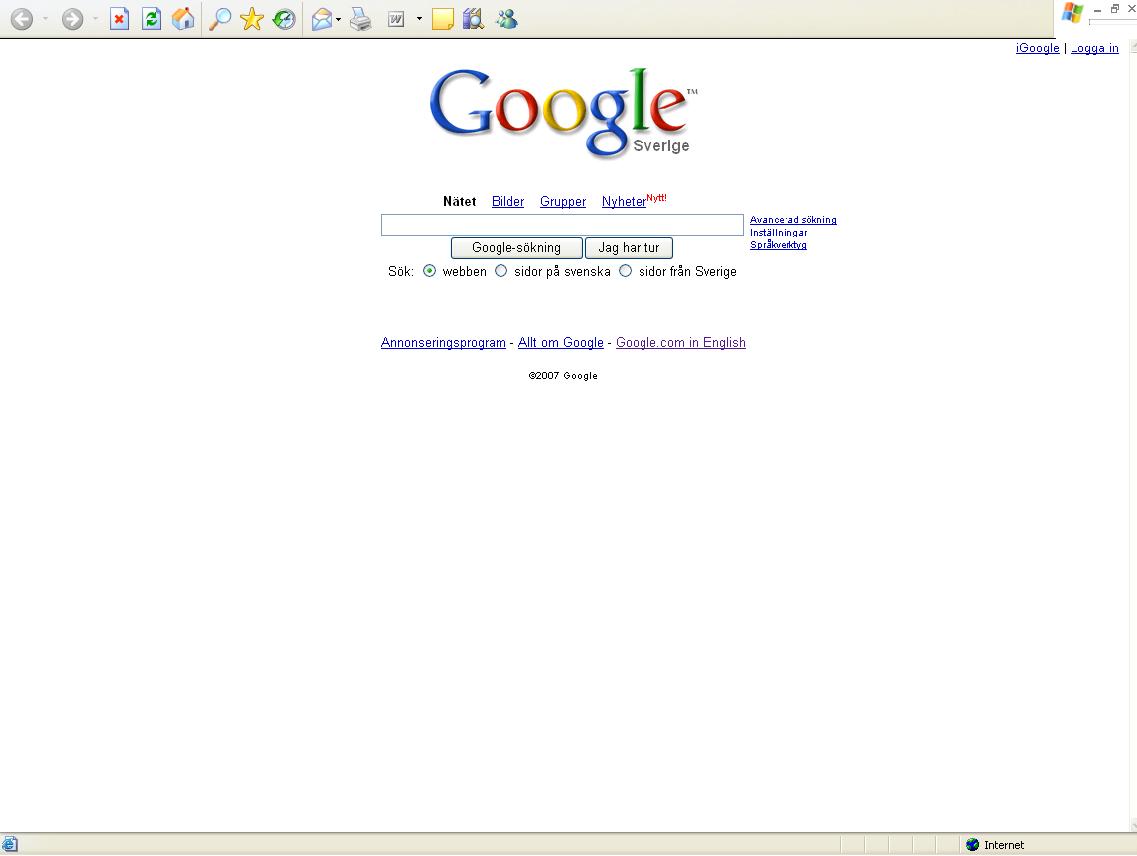Screen dimensions: 1137x856
Task: Expand the Mail button dropdown arrow
Action: pyautogui.click(x=339, y=19)
